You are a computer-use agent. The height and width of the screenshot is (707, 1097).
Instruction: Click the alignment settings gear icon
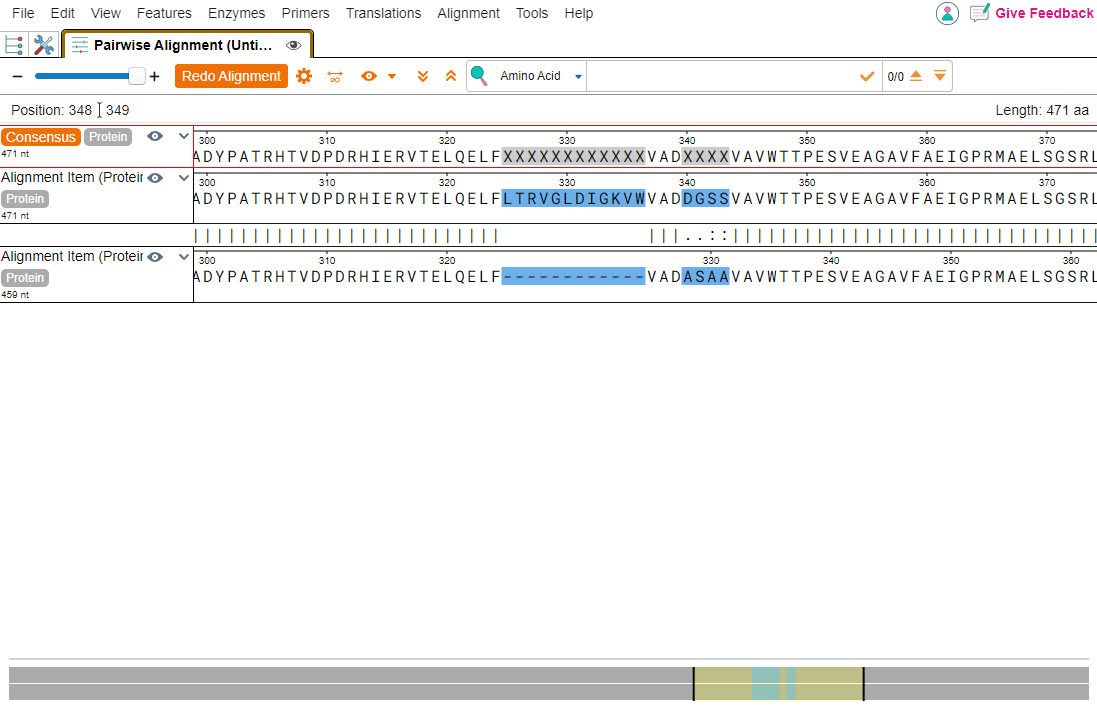point(304,76)
